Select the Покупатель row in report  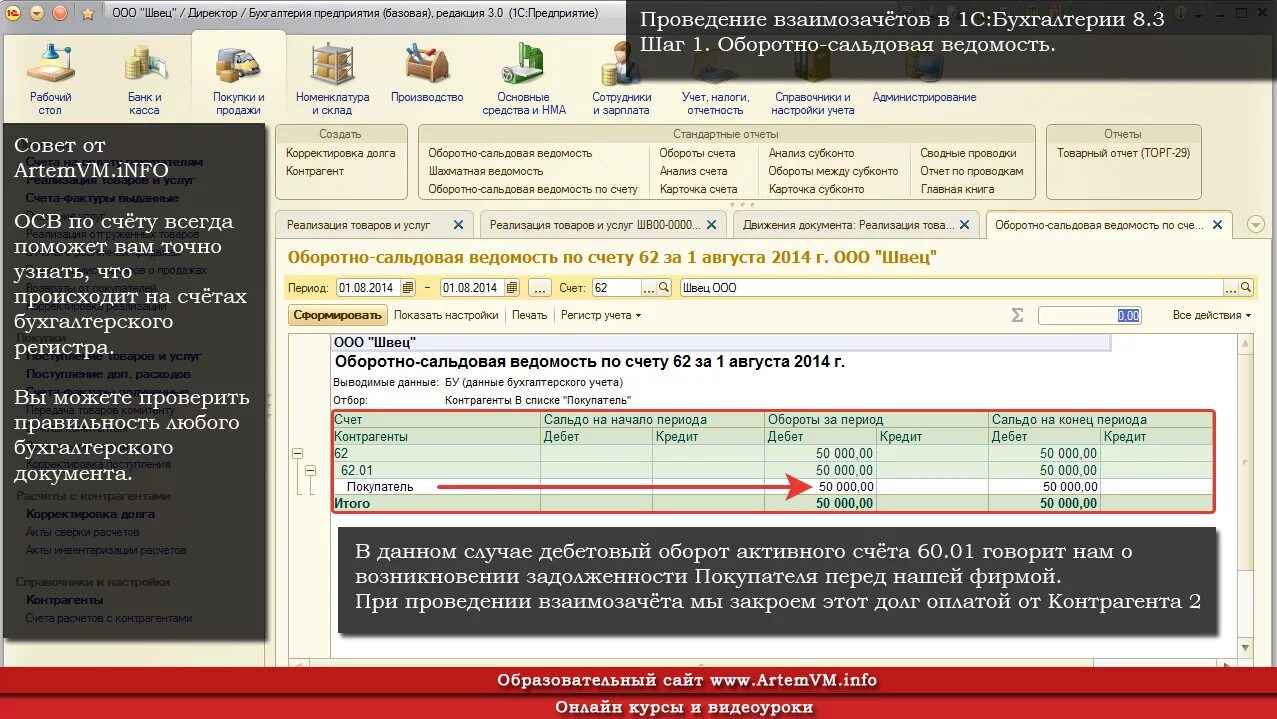(772, 487)
